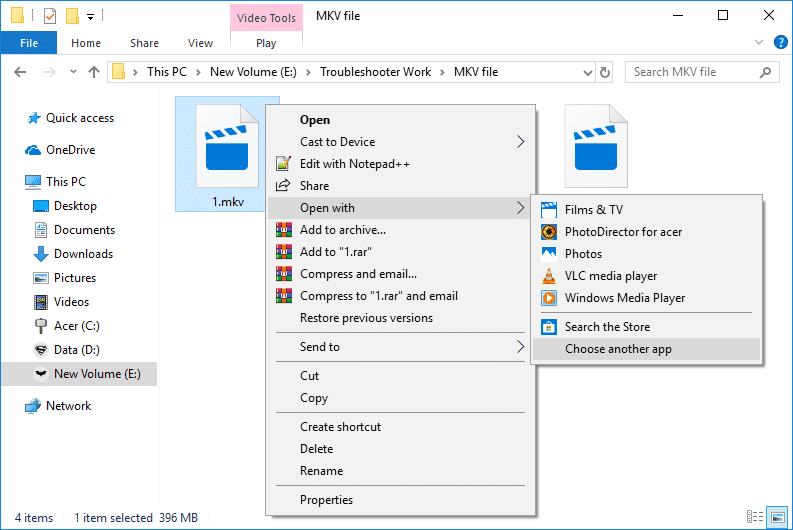This screenshot has width=793, height=530.
Task: Click the Windows Media Player icon
Action: coord(548,298)
